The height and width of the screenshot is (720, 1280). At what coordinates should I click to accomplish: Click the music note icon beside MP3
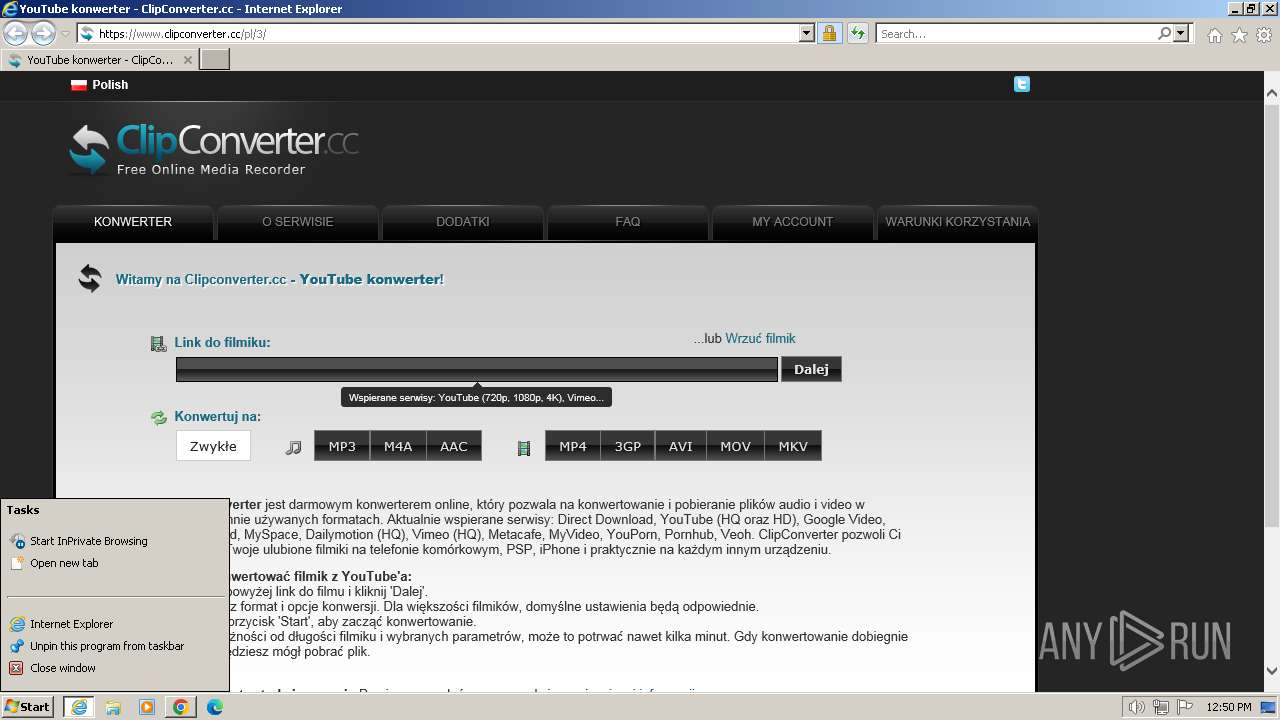[293, 448]
